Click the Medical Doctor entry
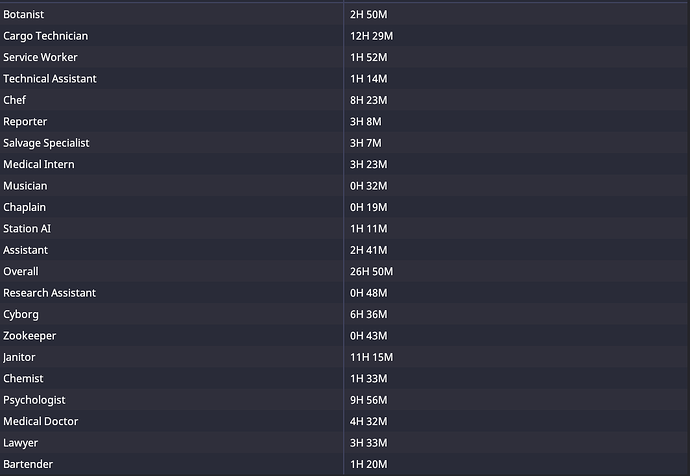Viewport: 690px width, 476px height. (40, 421)
